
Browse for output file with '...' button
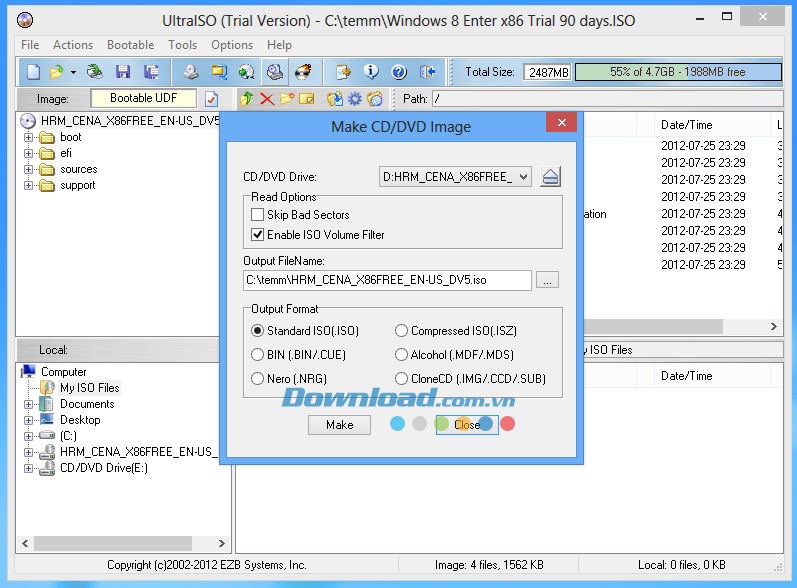[546, 281]
